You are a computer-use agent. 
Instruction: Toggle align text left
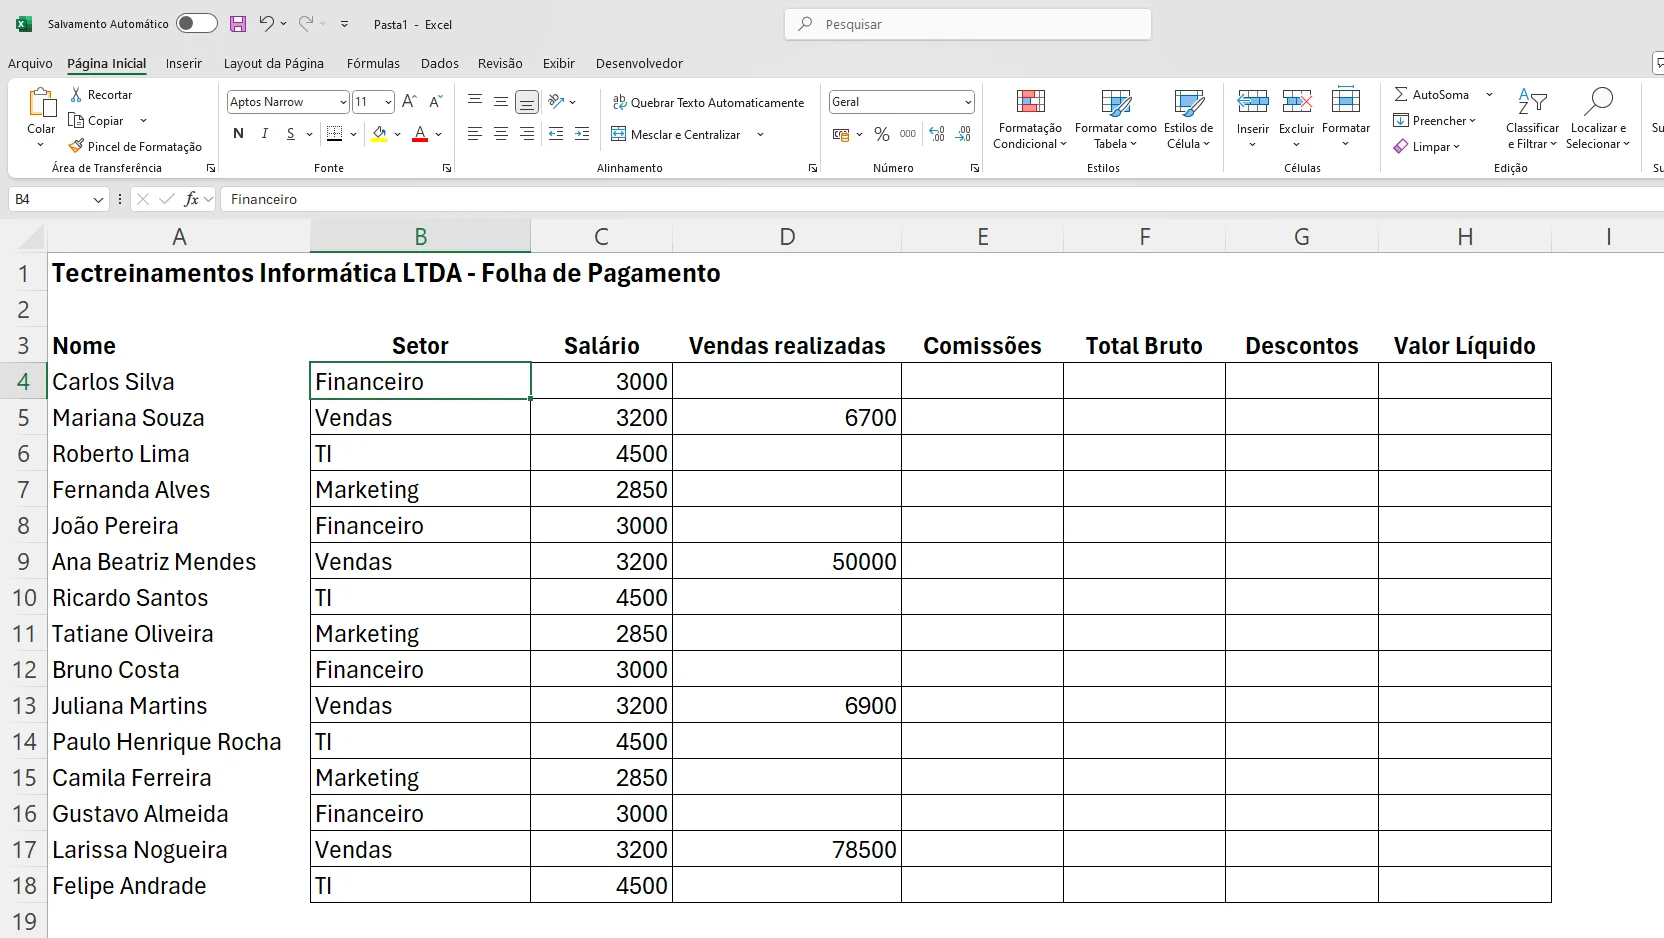[x=475, y=134]
